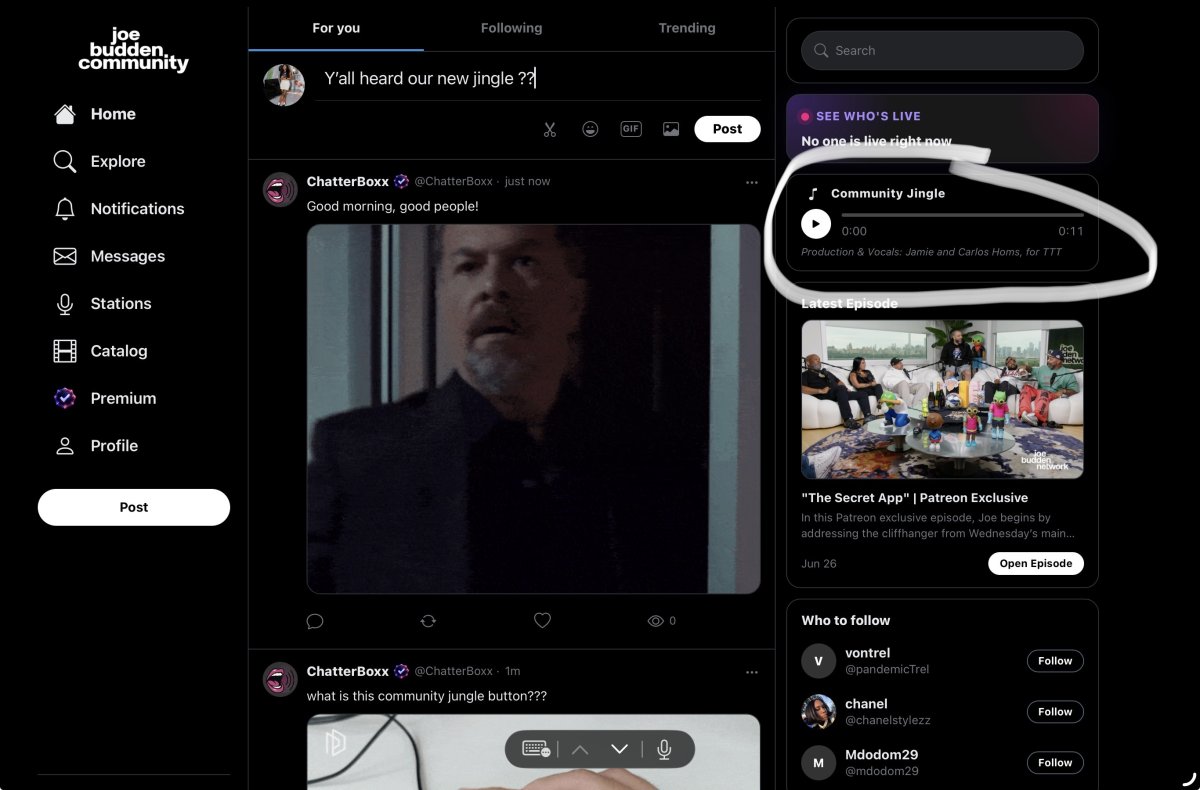Add a GIF to the post
This screenshot has width=1200, height=790.
(x=630, y=129)
